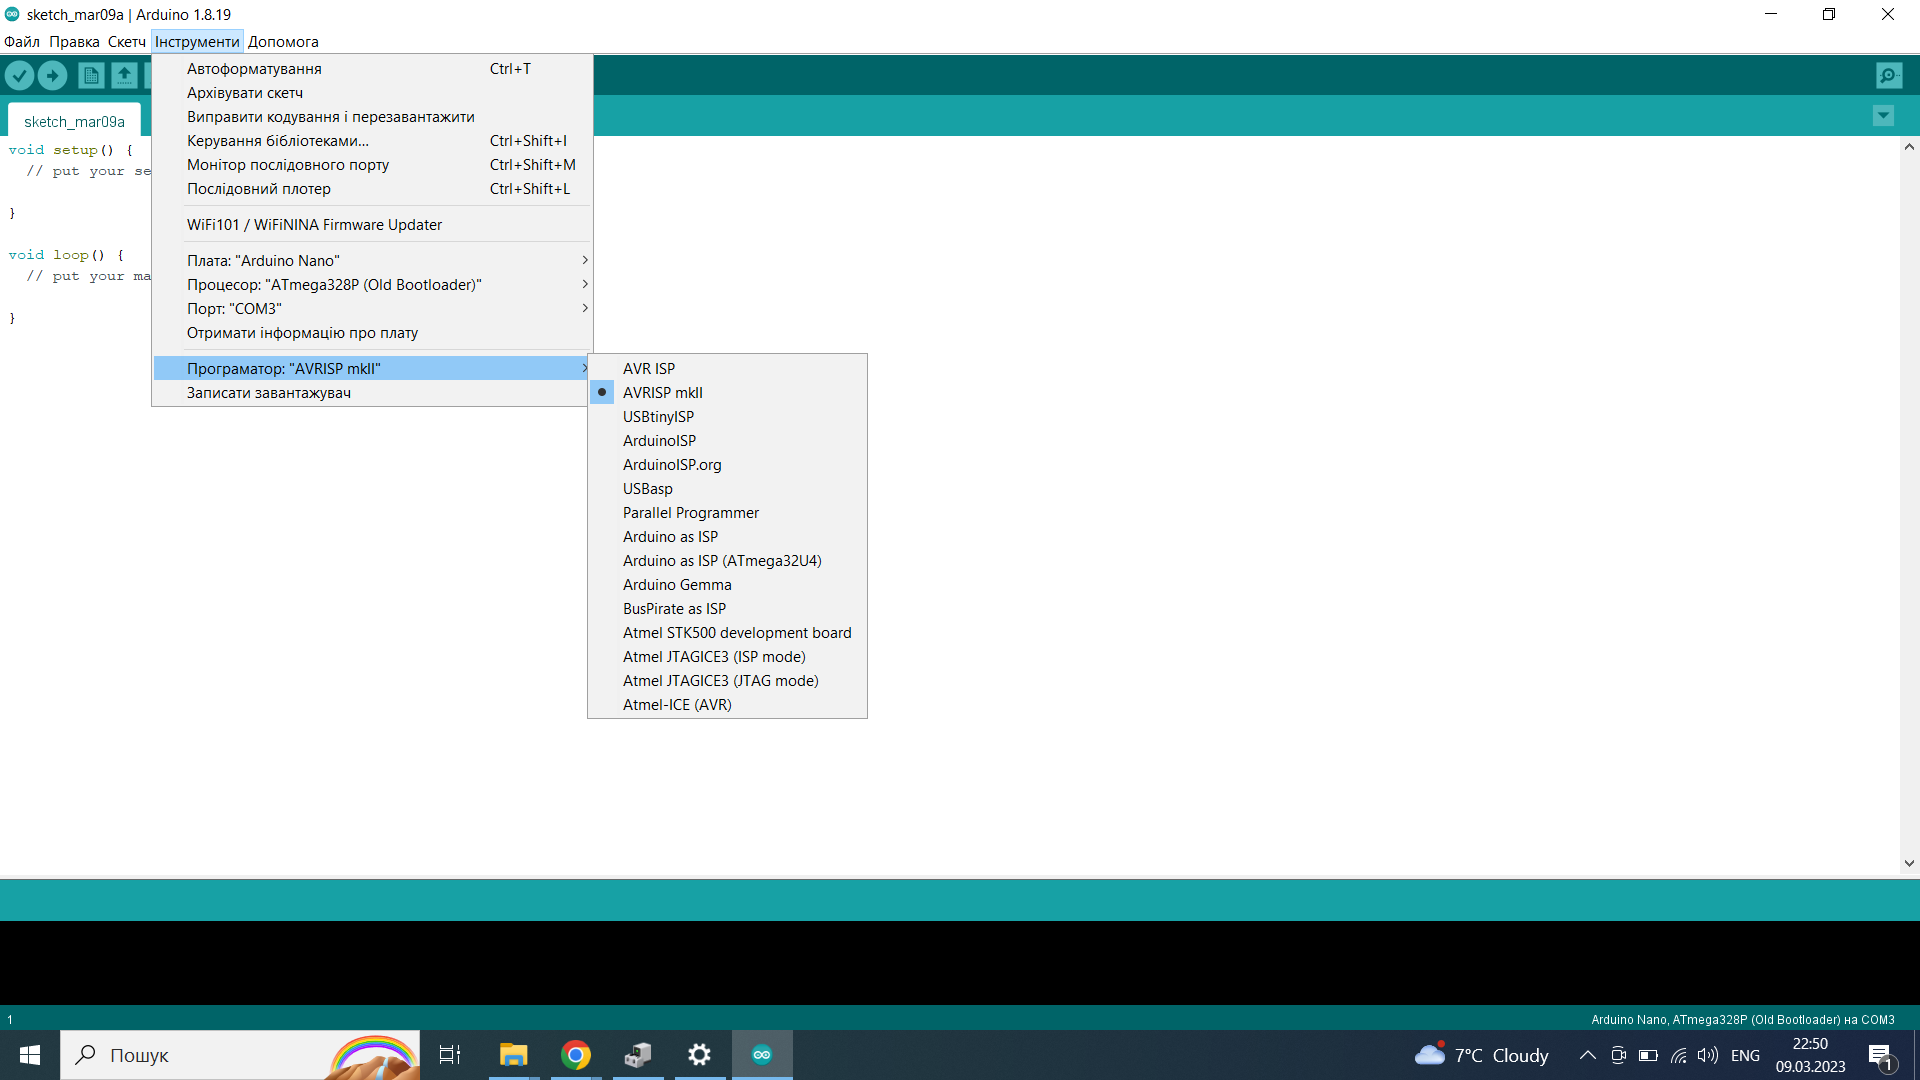Open Chrome from the taskbar
Image resolution: width=1920 pixels, height=1080 pixels.
(x=576, y=1055)
